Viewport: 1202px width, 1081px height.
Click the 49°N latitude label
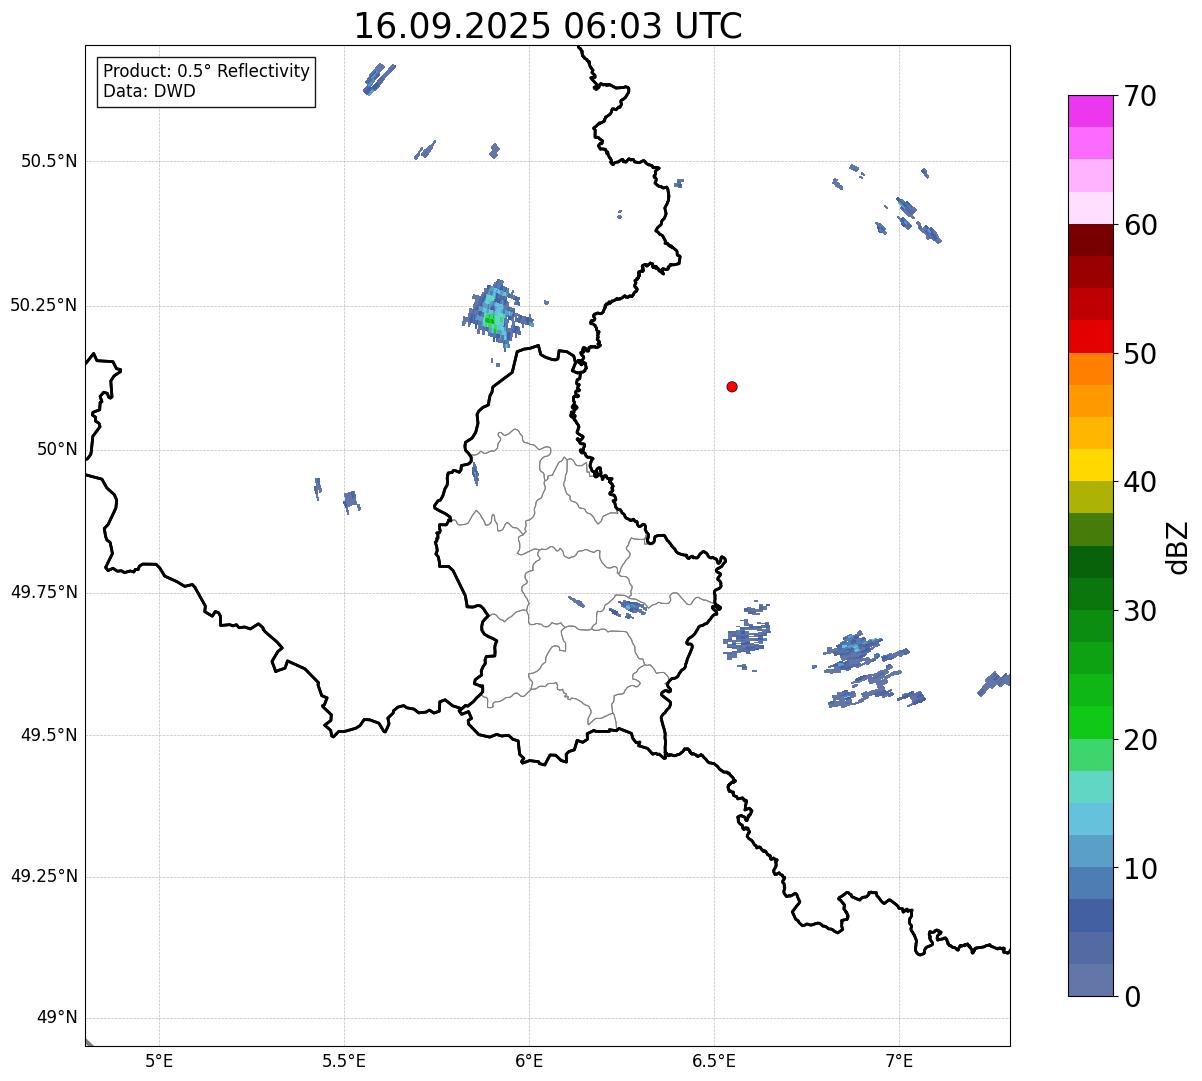click(57, 1018)
